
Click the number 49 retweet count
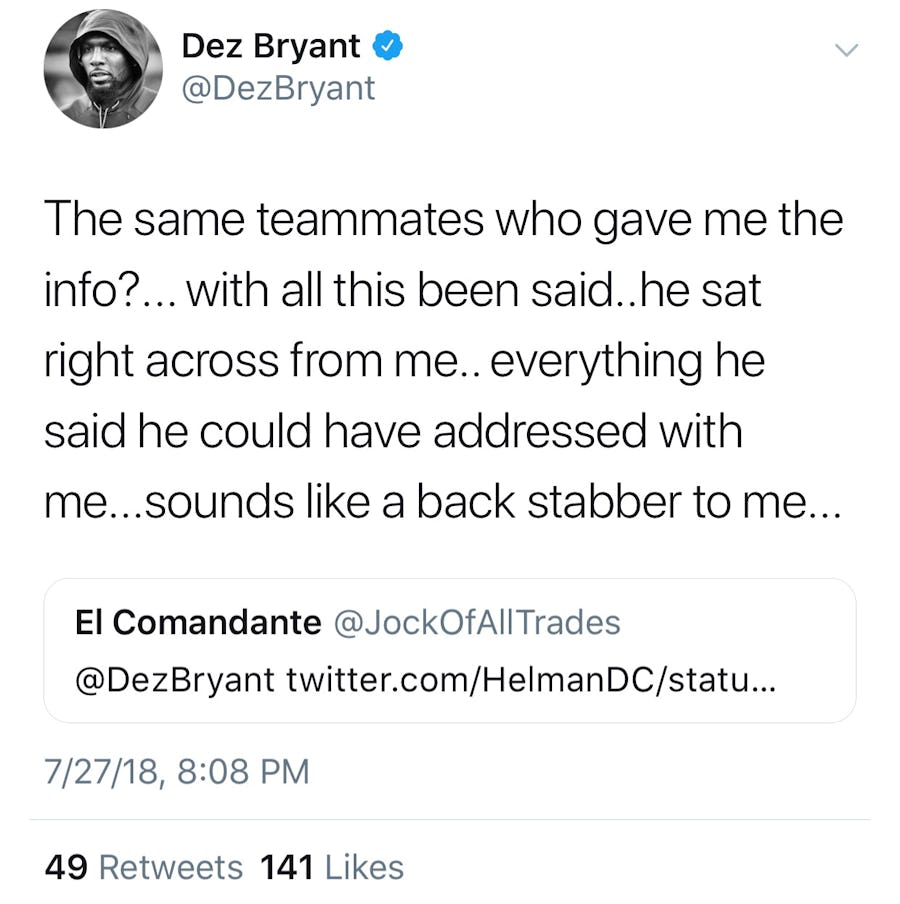click(x=66, y=867)
